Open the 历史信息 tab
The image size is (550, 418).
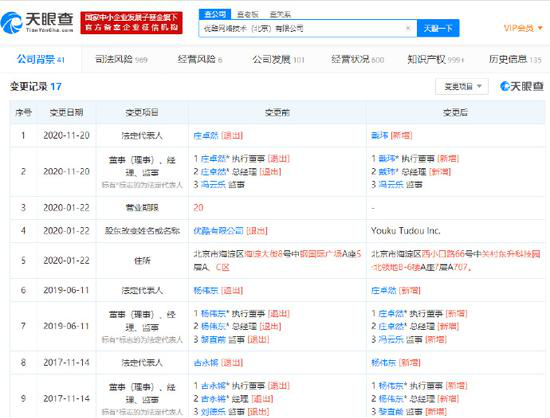pos(515,59)
